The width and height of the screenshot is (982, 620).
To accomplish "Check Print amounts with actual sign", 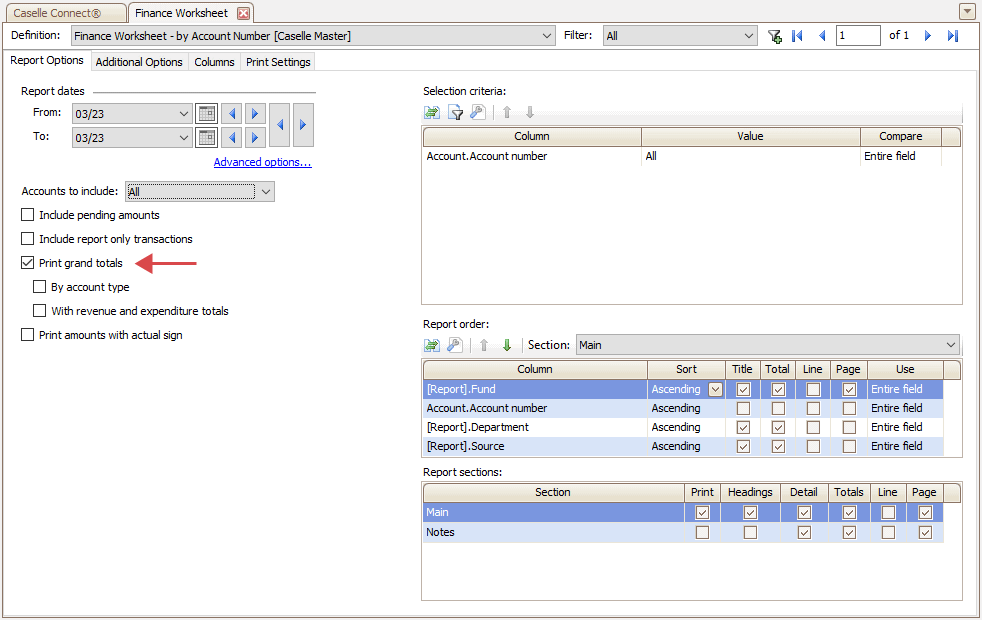I will pyautogui.click(x=28, y=335).
